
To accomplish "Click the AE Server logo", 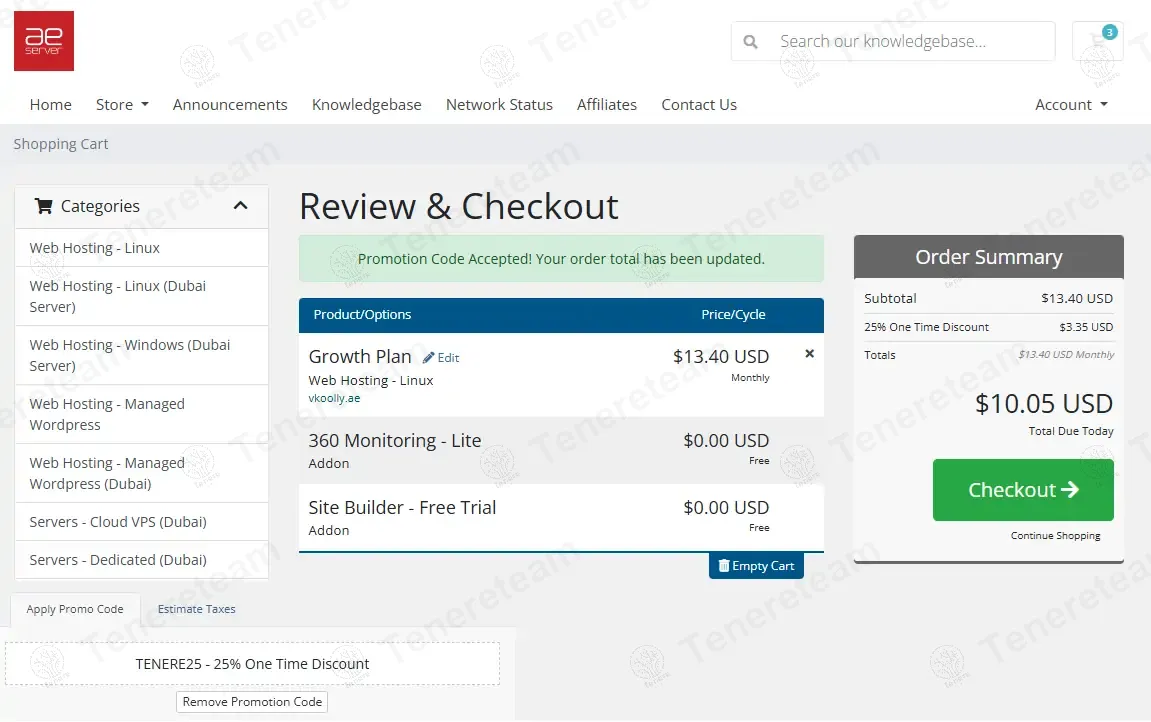I will pyautogui.click(x=43, y=41).
